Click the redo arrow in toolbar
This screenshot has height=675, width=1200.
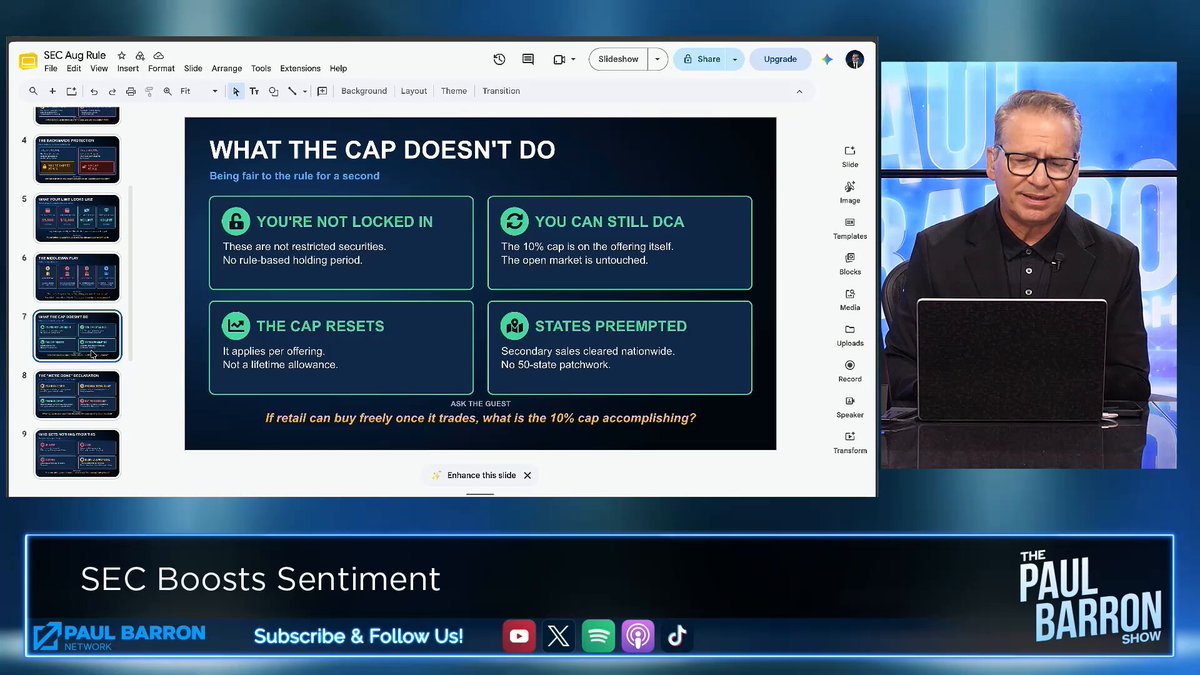click(x=111, y=91)
